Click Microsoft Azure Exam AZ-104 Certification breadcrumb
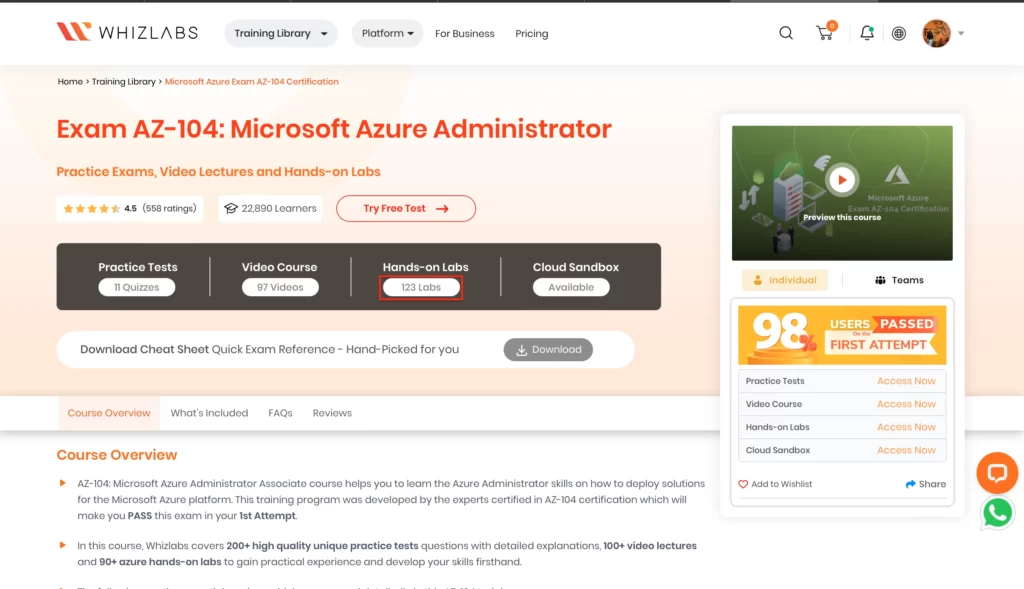Screen dimensions: 1024x589 [x=251, y=82]
